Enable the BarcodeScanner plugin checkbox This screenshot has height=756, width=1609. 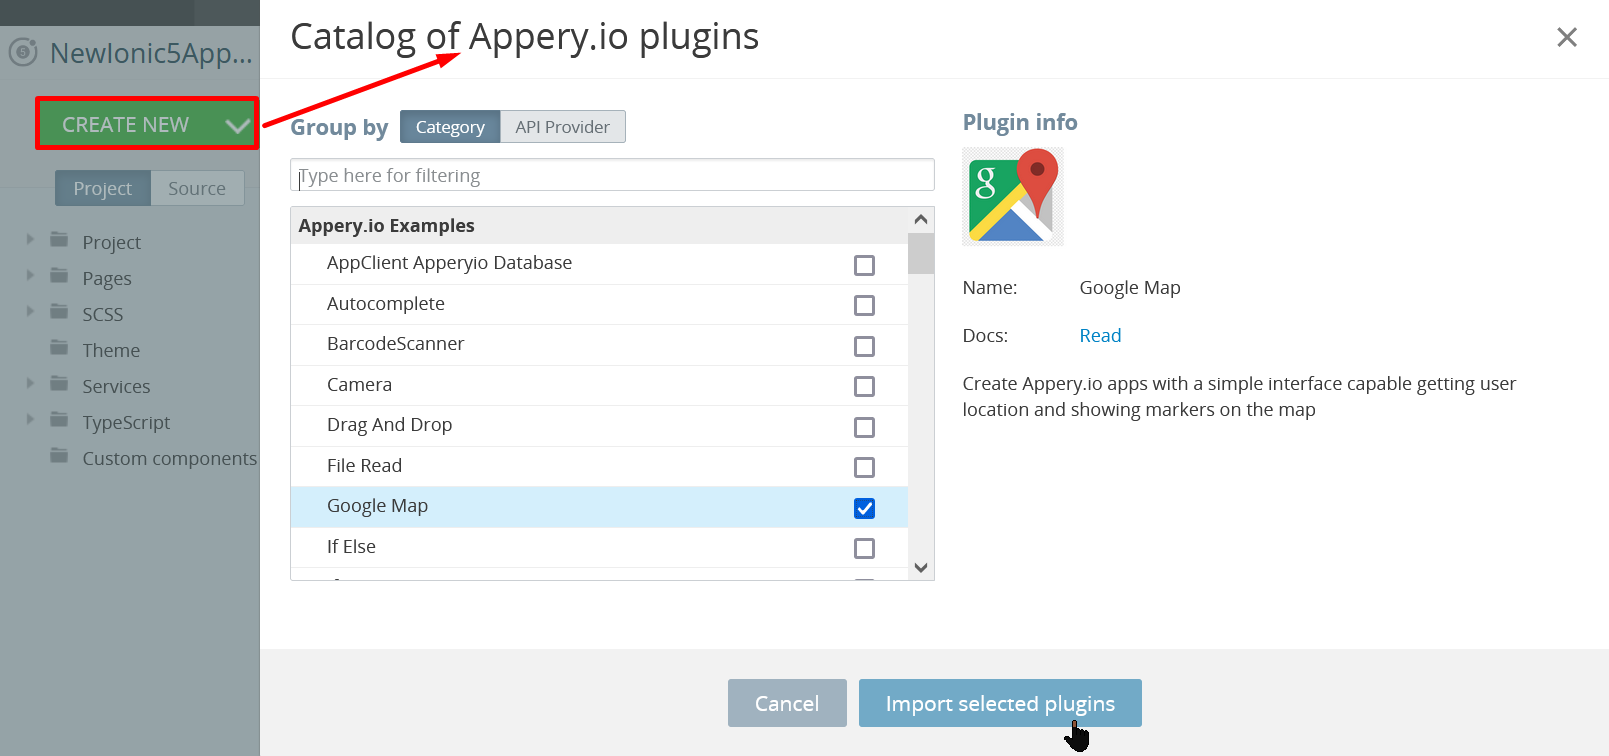pos(864,346)
